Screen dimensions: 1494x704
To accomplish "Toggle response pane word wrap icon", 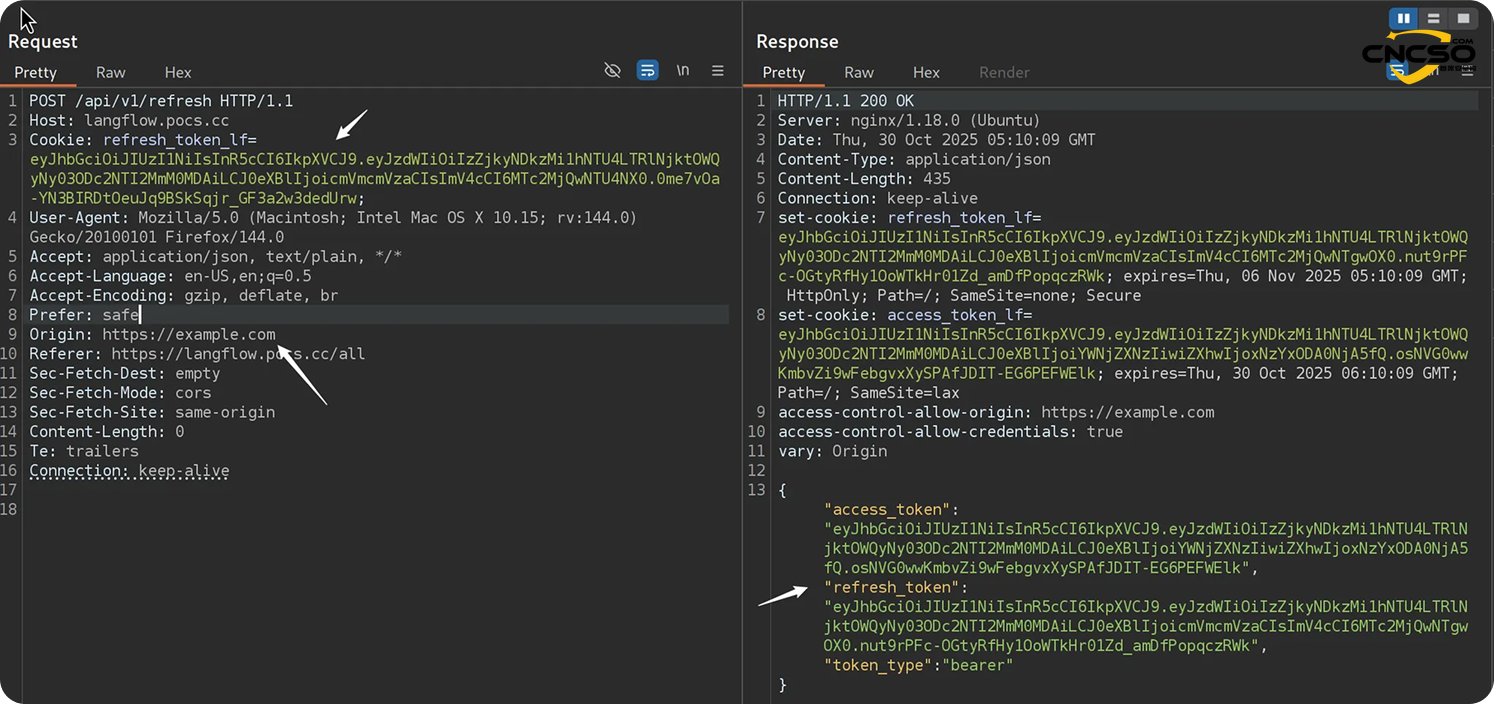I will [x=1398, y=71].
